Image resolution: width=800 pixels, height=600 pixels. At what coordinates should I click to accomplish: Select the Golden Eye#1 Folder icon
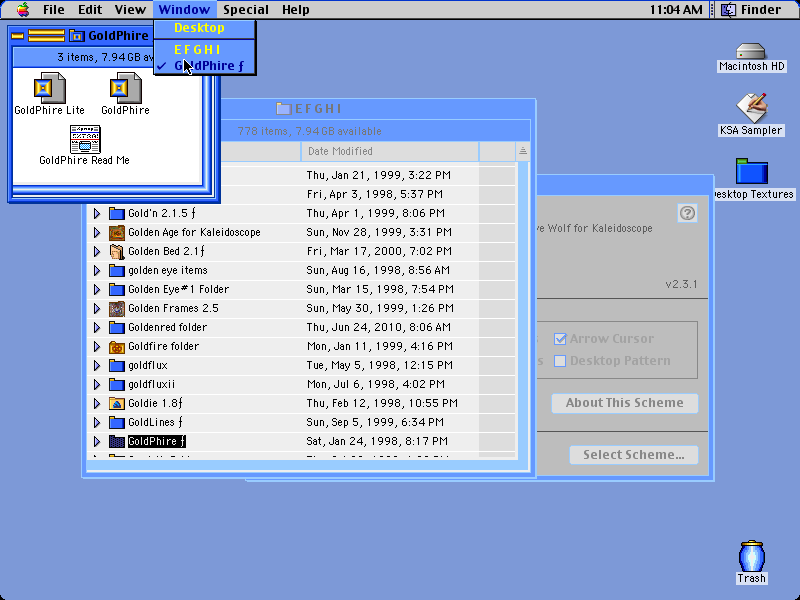[x=117, y=289]
